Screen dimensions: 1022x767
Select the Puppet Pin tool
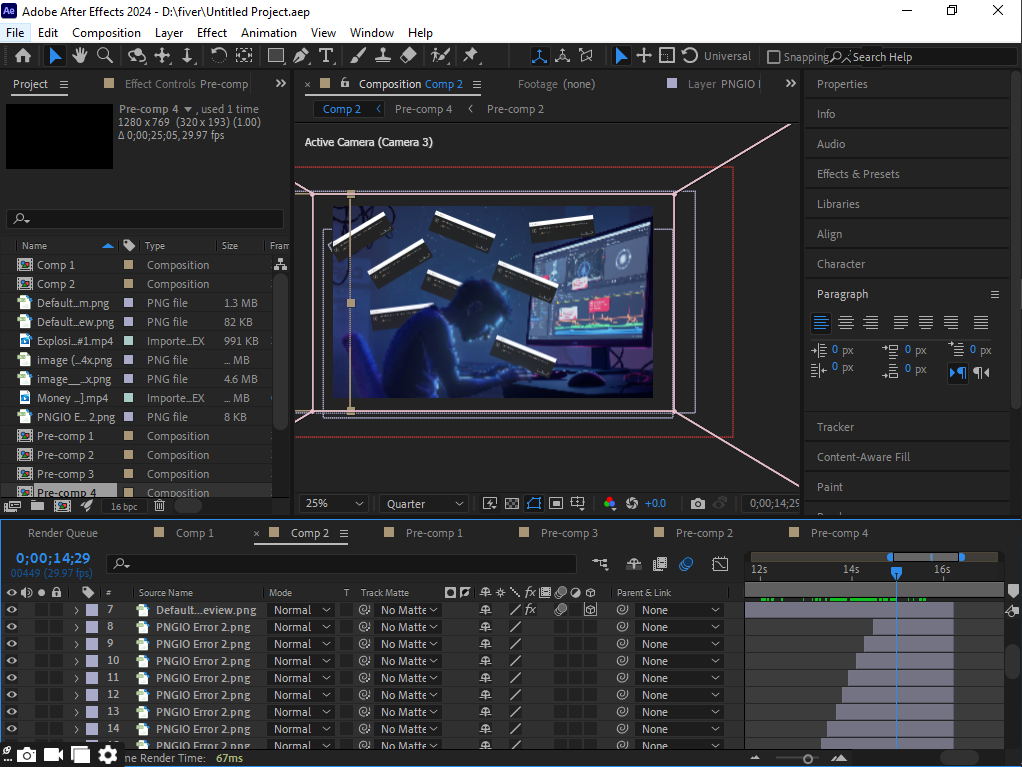[470, 56]
